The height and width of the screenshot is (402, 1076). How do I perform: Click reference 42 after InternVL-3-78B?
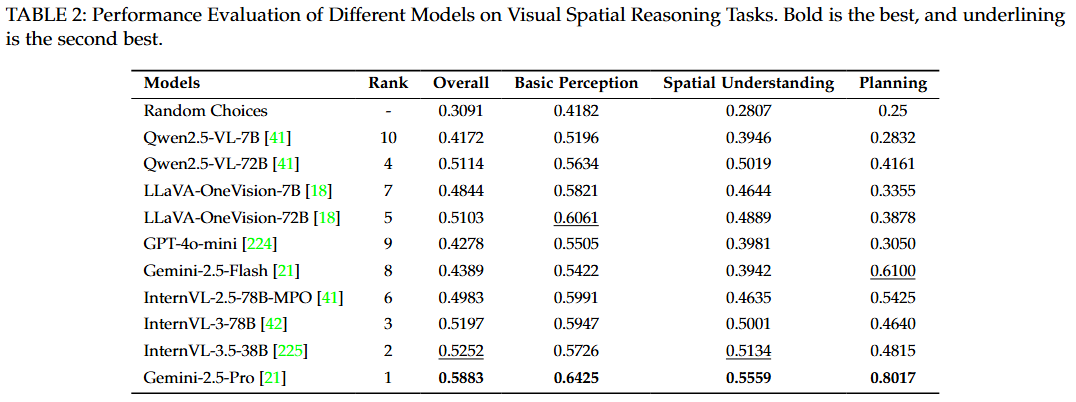point(273,324)
